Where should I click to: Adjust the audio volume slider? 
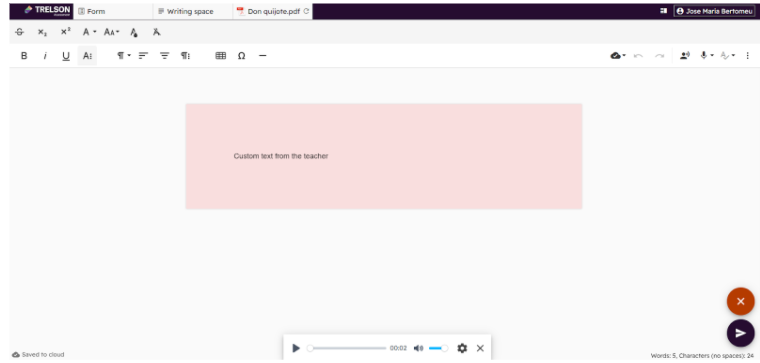click(x=438, y=348)
